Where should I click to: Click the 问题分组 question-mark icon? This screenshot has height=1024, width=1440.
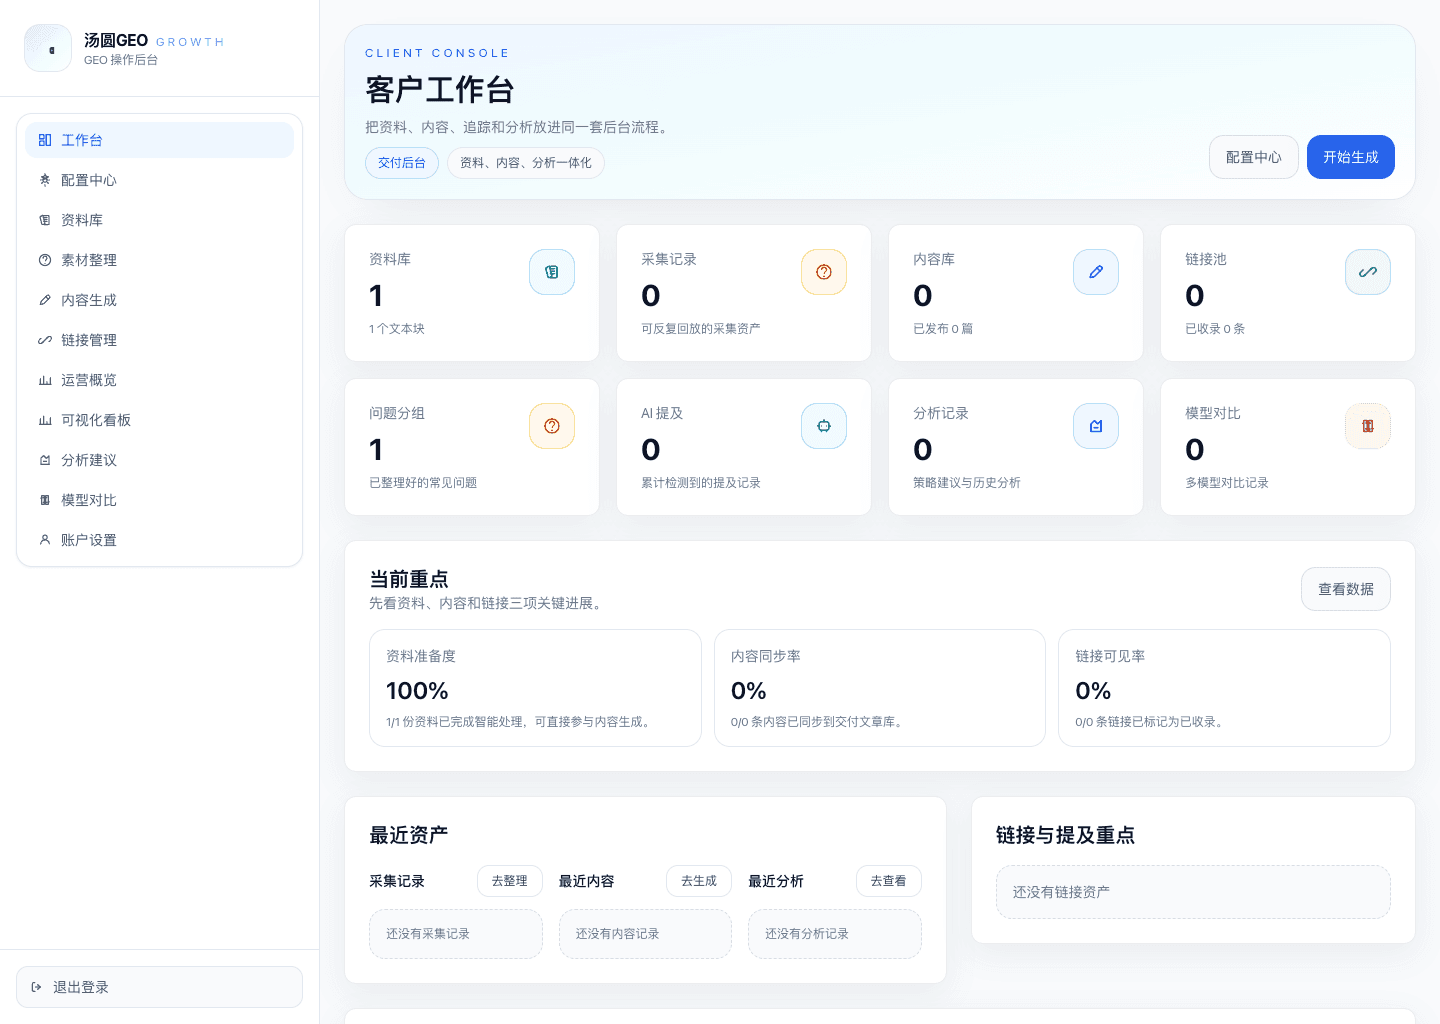pos(552,425)
